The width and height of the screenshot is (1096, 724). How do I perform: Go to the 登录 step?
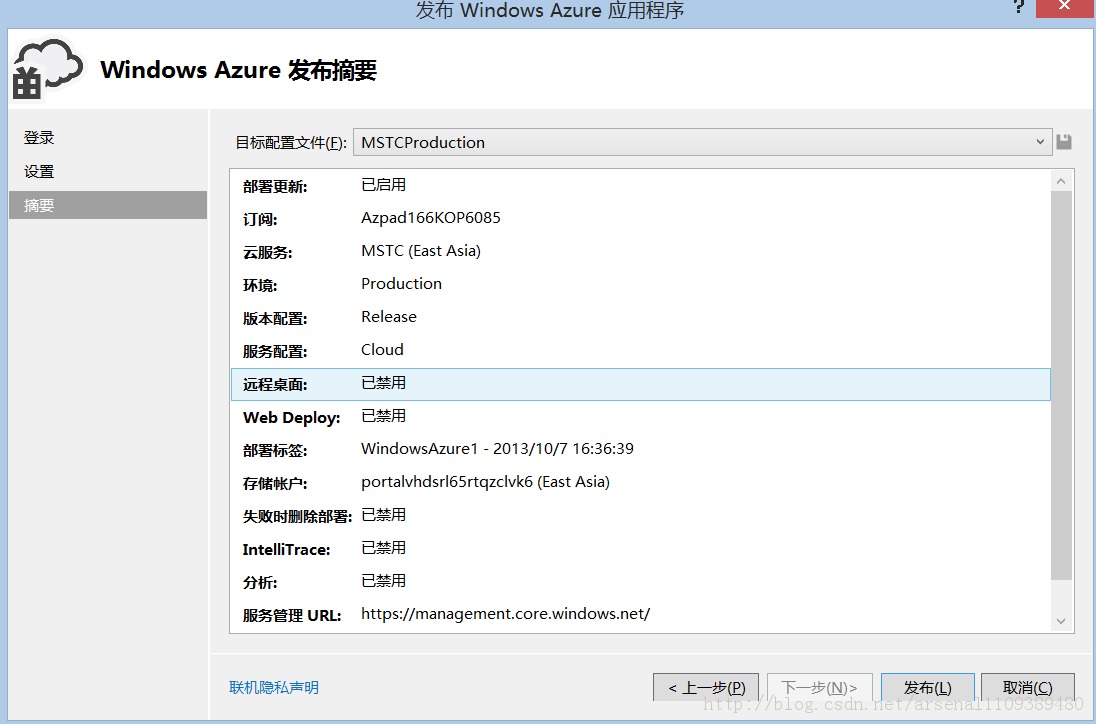[x=39, y=138]
